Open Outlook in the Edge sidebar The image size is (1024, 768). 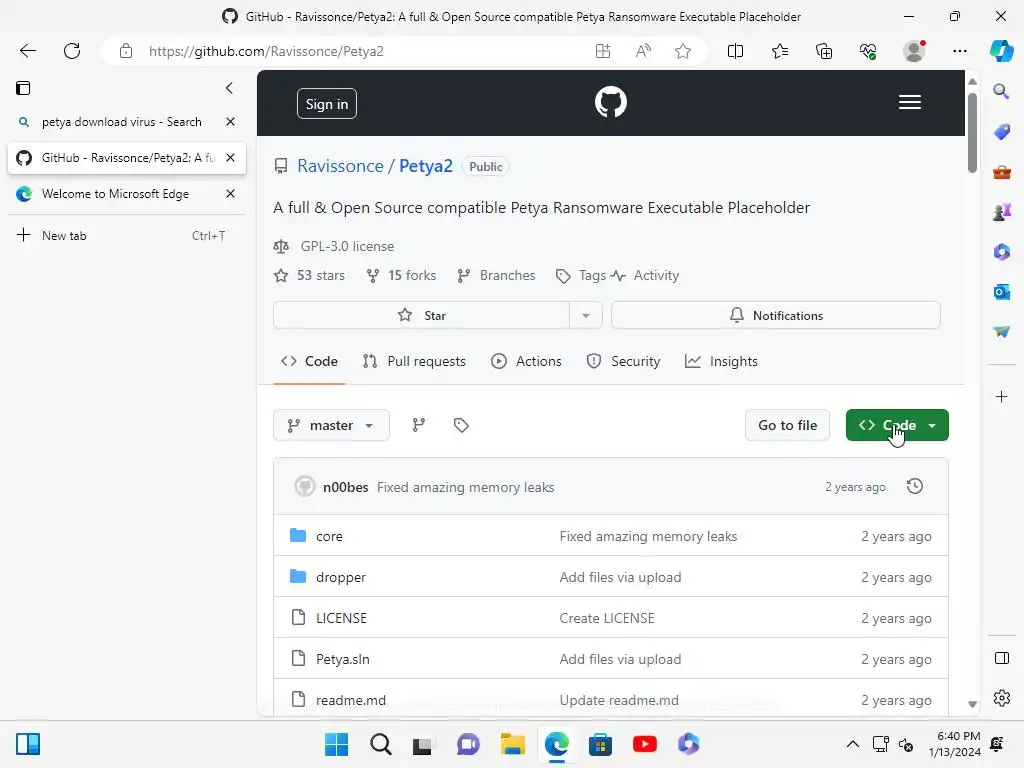point(1001,292)
